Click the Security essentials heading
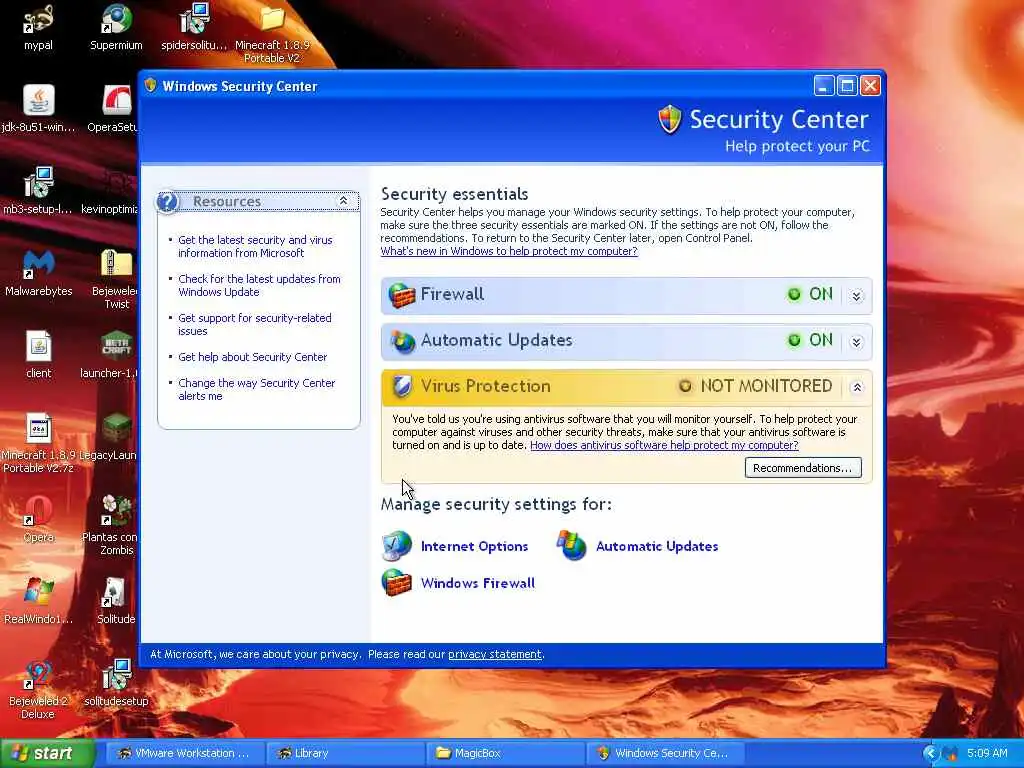The image size is (1024, 768). 455,194
